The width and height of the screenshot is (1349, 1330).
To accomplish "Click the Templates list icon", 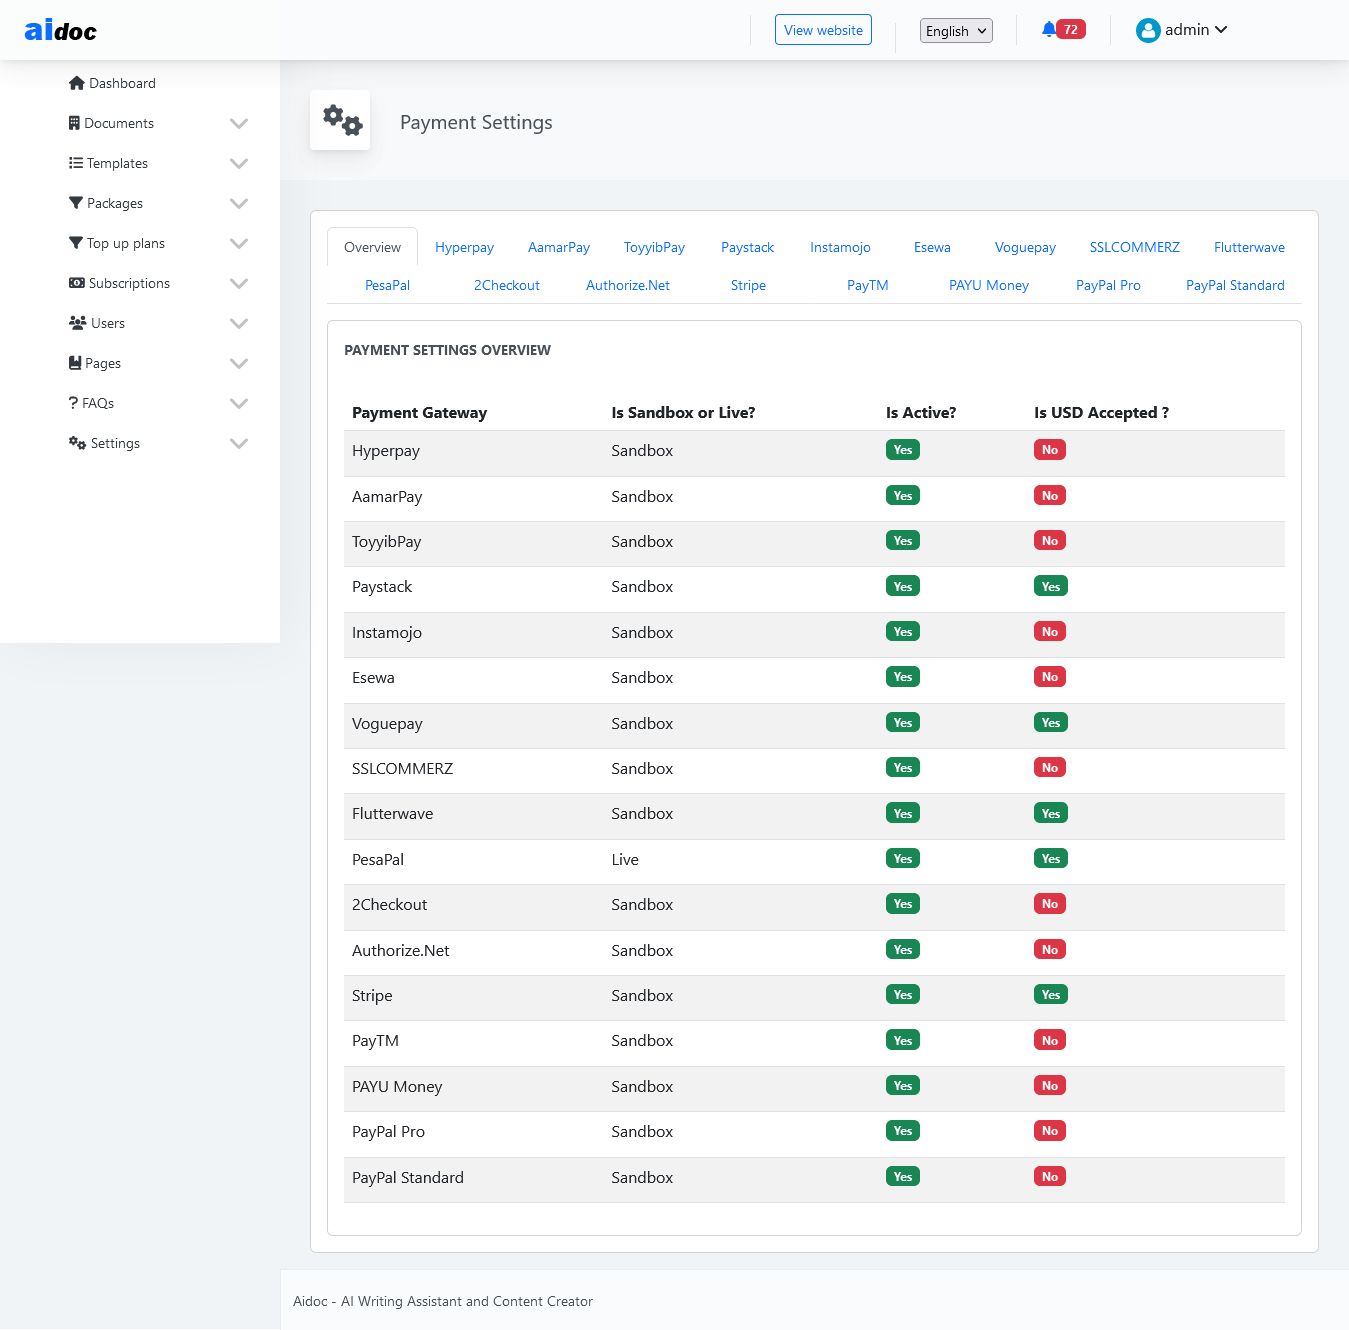I will (x=76, y=163).
